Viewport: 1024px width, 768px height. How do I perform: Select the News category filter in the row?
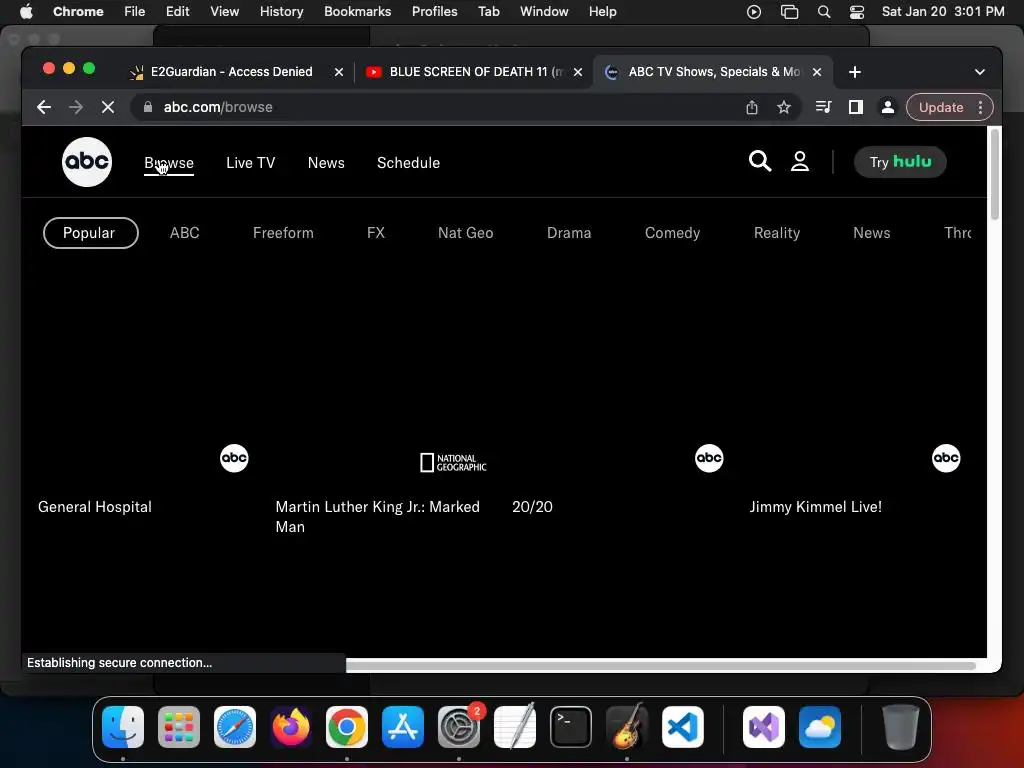click(x=871, y=233)
